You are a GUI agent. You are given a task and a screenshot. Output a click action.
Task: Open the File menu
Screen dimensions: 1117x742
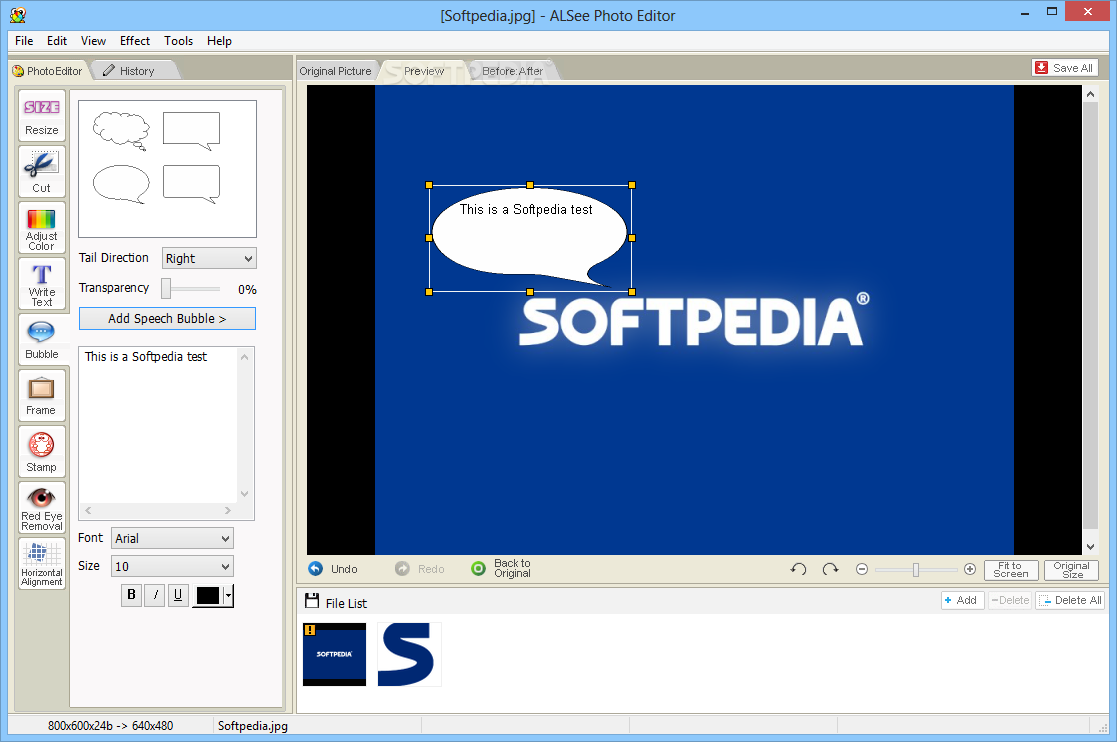coord(24,41)
